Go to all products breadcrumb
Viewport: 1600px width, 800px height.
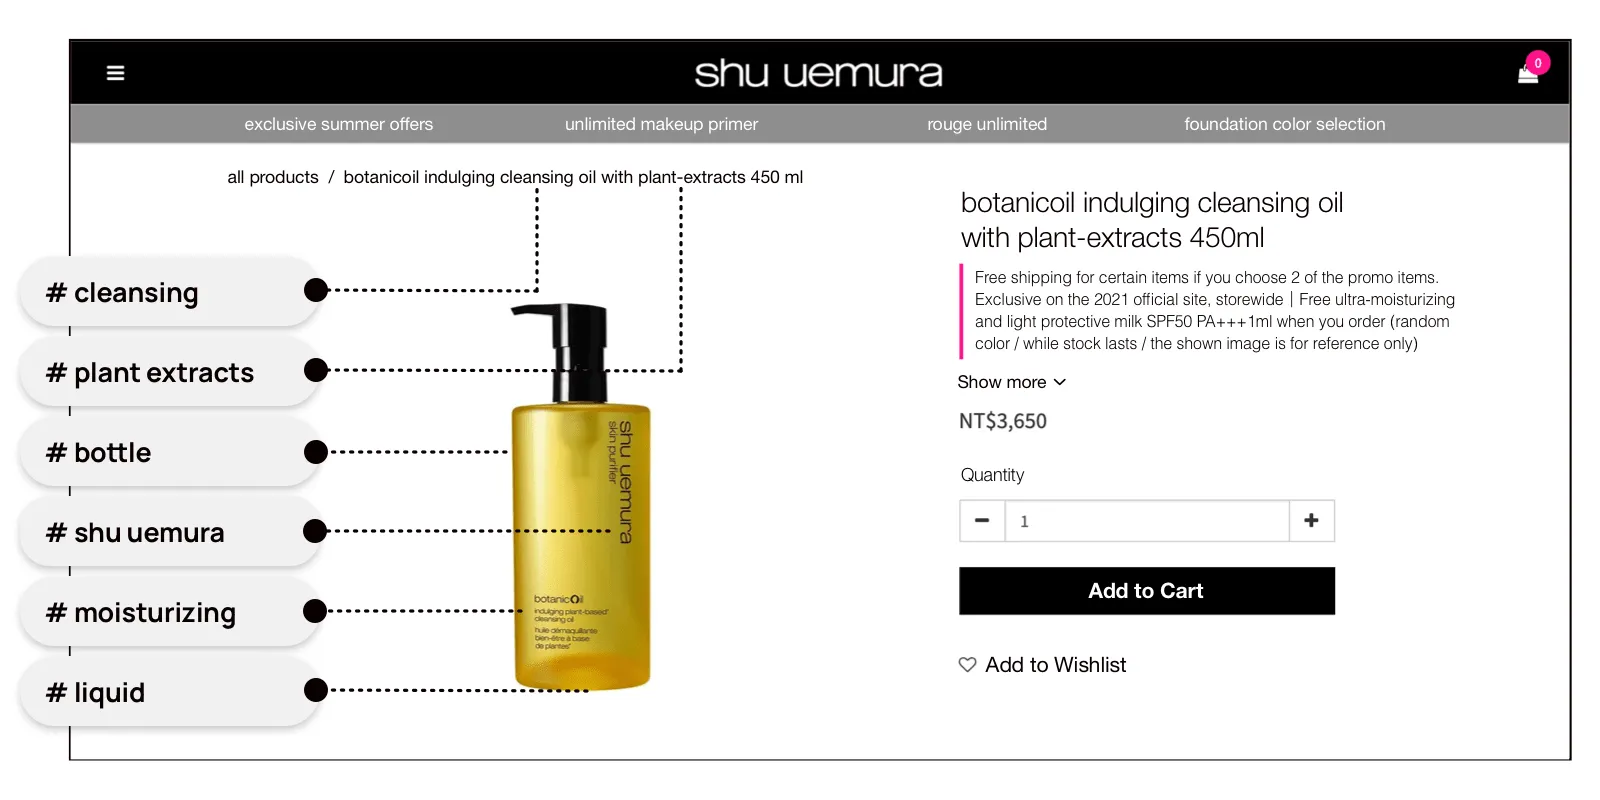click(x=273, y=177)
